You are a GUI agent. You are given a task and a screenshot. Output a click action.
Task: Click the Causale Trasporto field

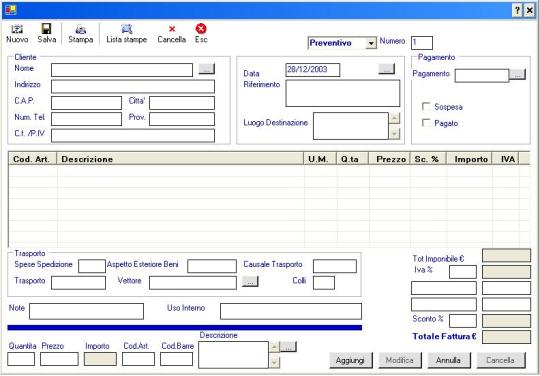tap(335, 266)
